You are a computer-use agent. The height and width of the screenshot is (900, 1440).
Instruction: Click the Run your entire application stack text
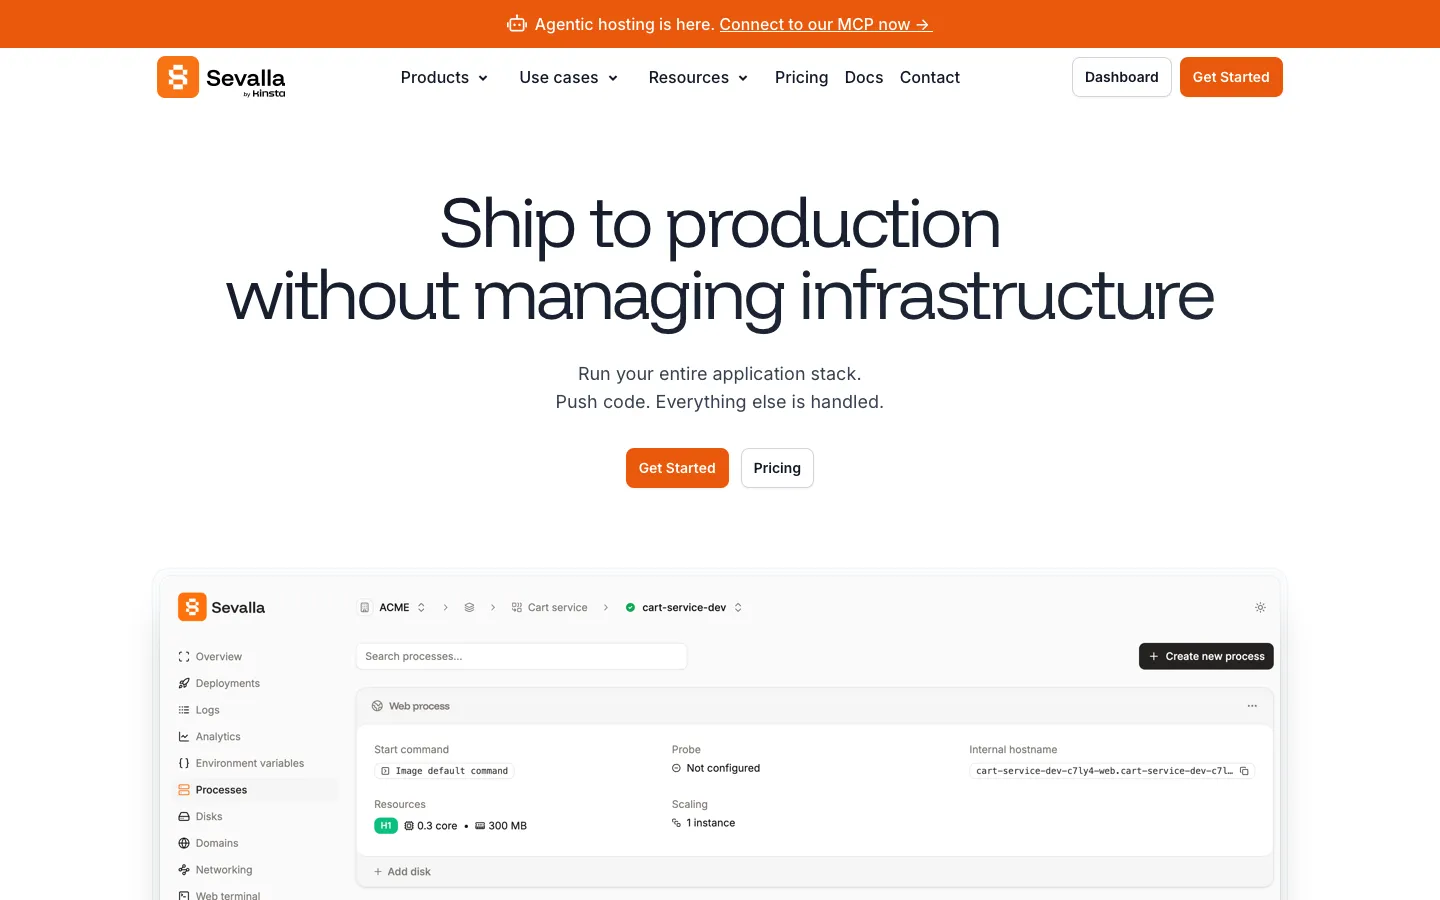720,374
